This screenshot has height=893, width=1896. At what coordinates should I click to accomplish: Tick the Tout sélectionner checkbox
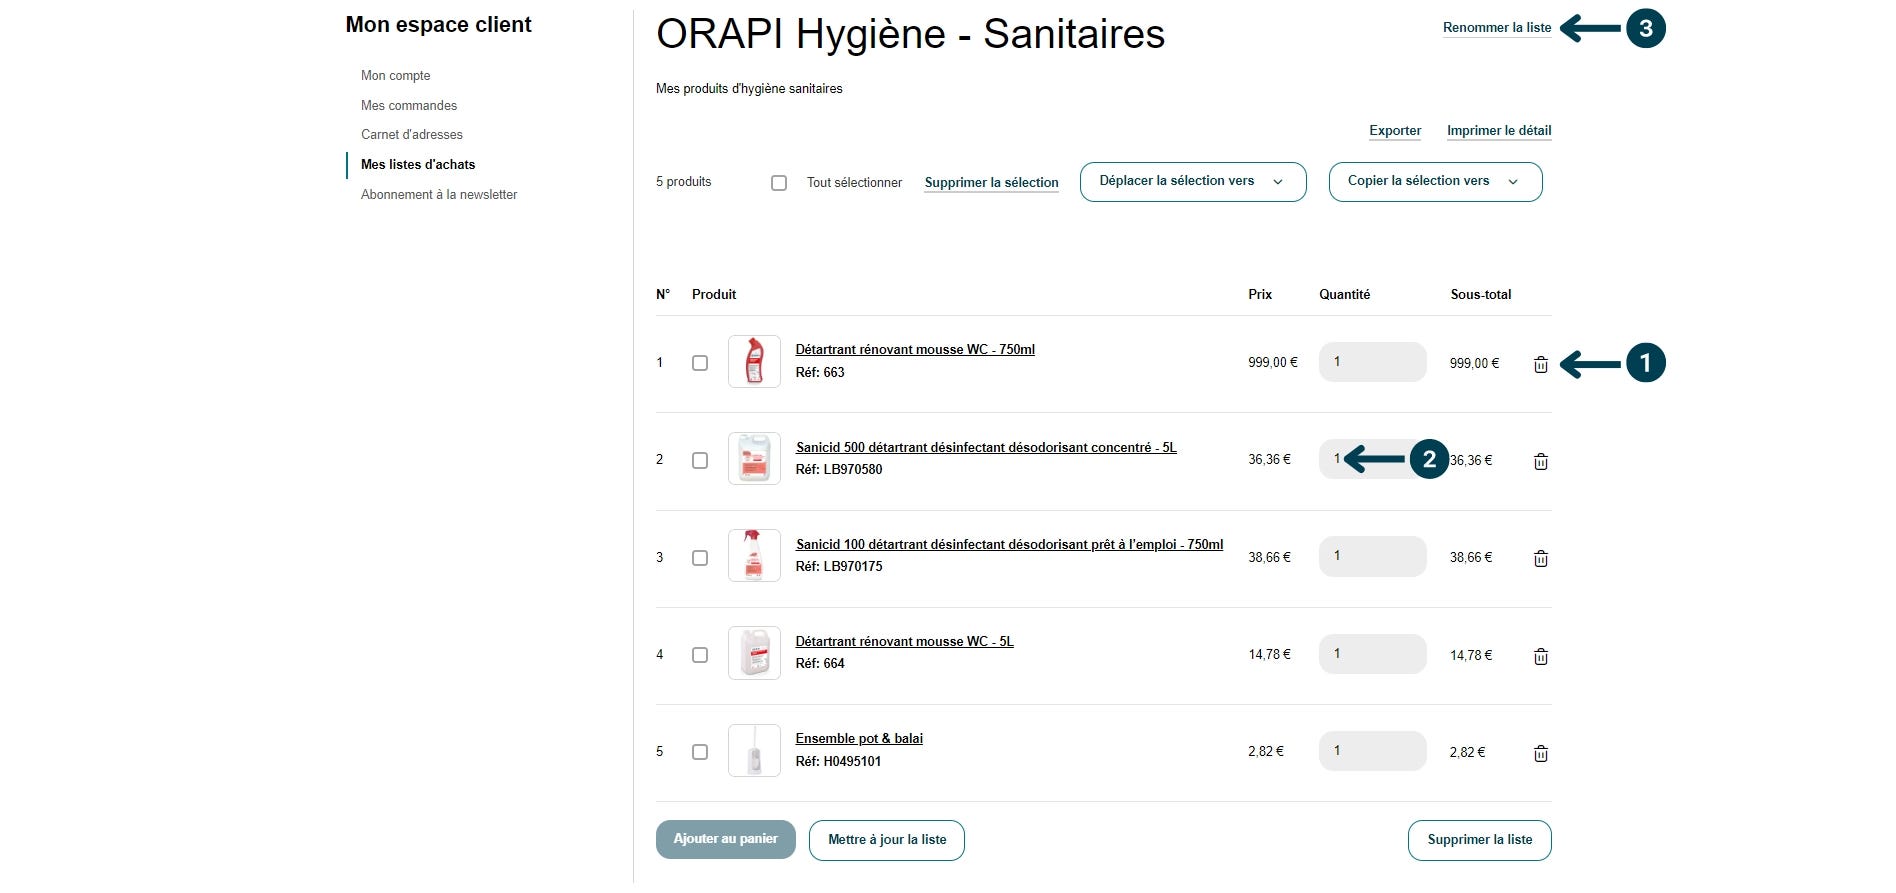tap(779, 183)
